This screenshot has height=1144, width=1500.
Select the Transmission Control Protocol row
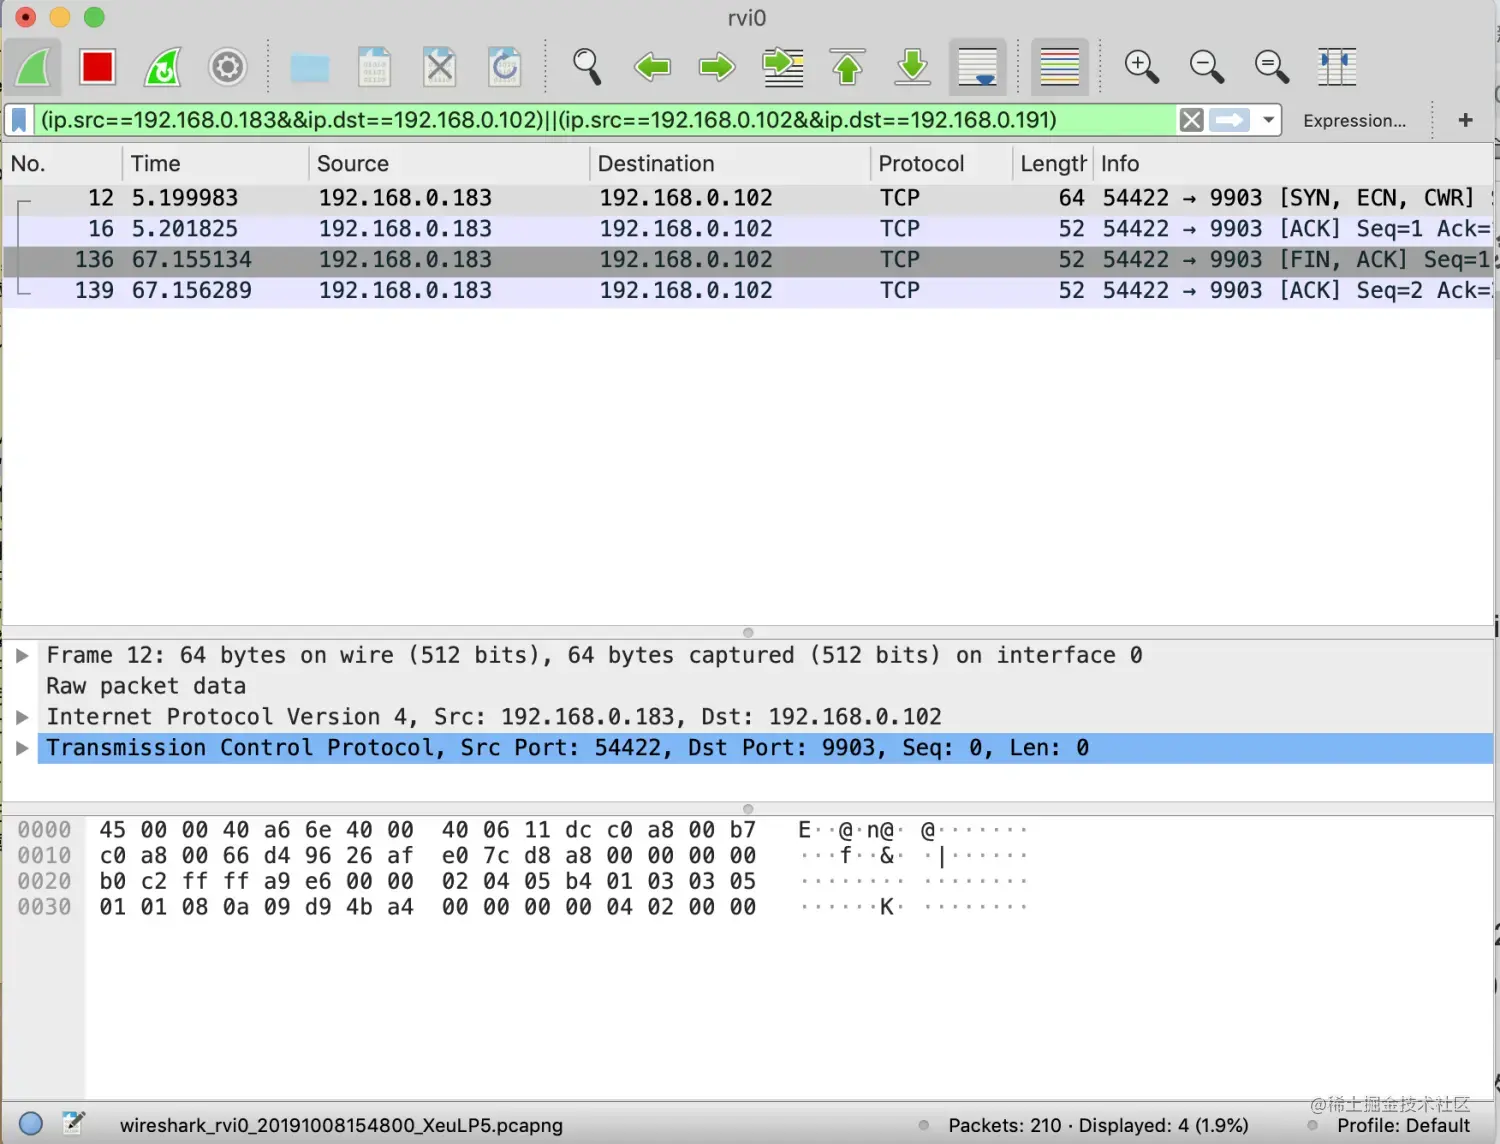765,748
